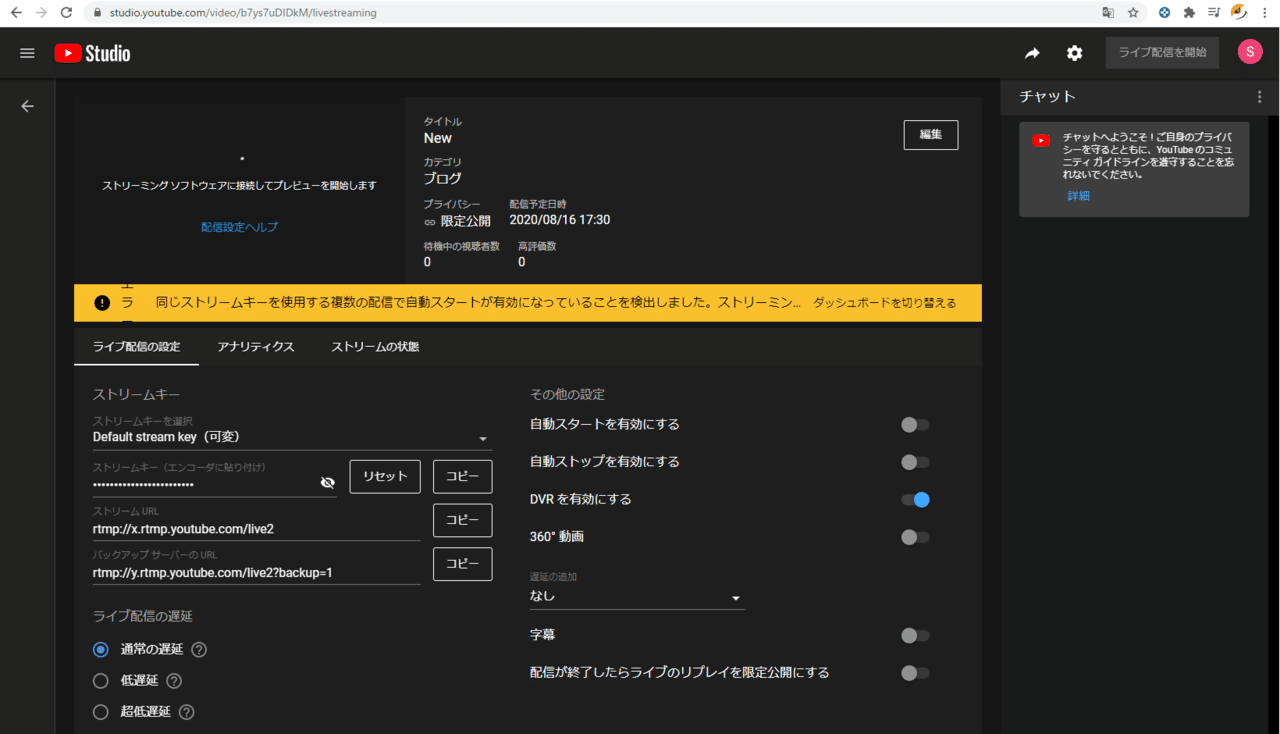This screenshot has width=1280, height=734.
Task: Open the account avatar menu
Action: point(1250,52)
